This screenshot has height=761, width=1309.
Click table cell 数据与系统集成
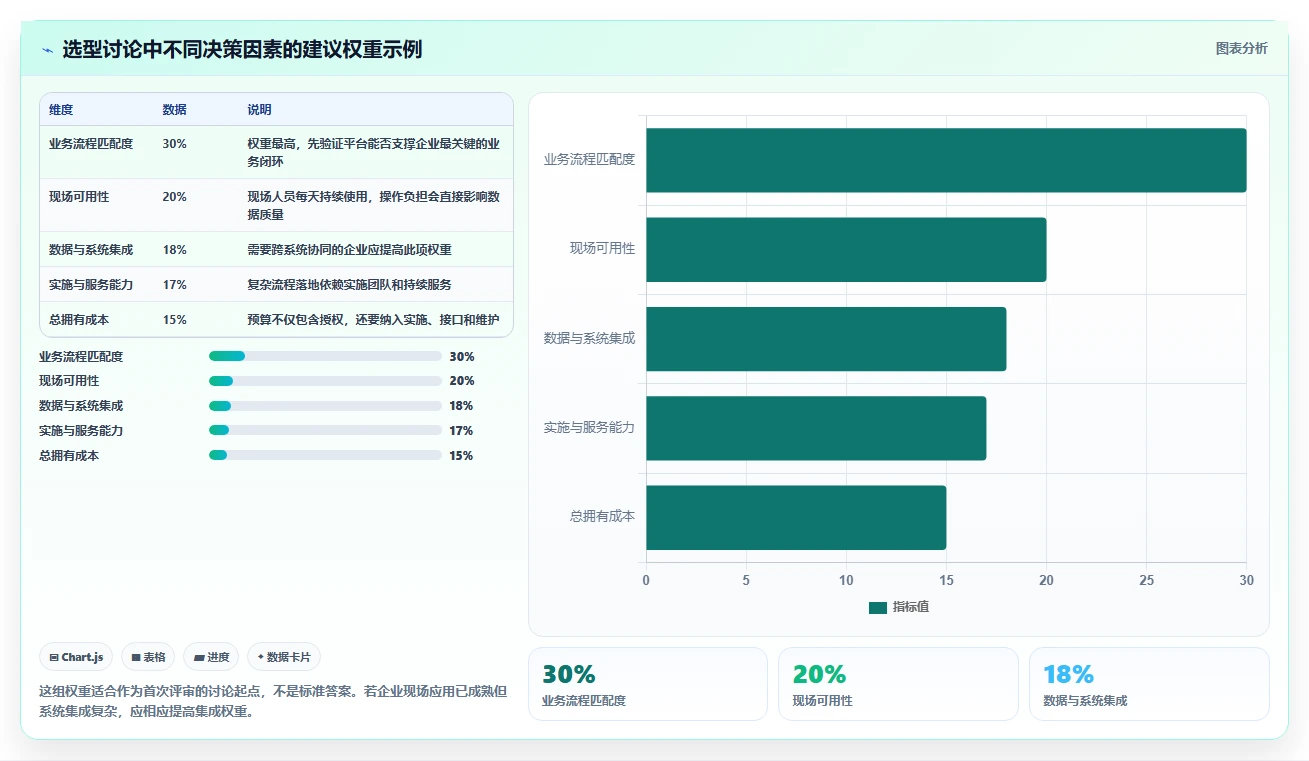click(x=91, y=250)
